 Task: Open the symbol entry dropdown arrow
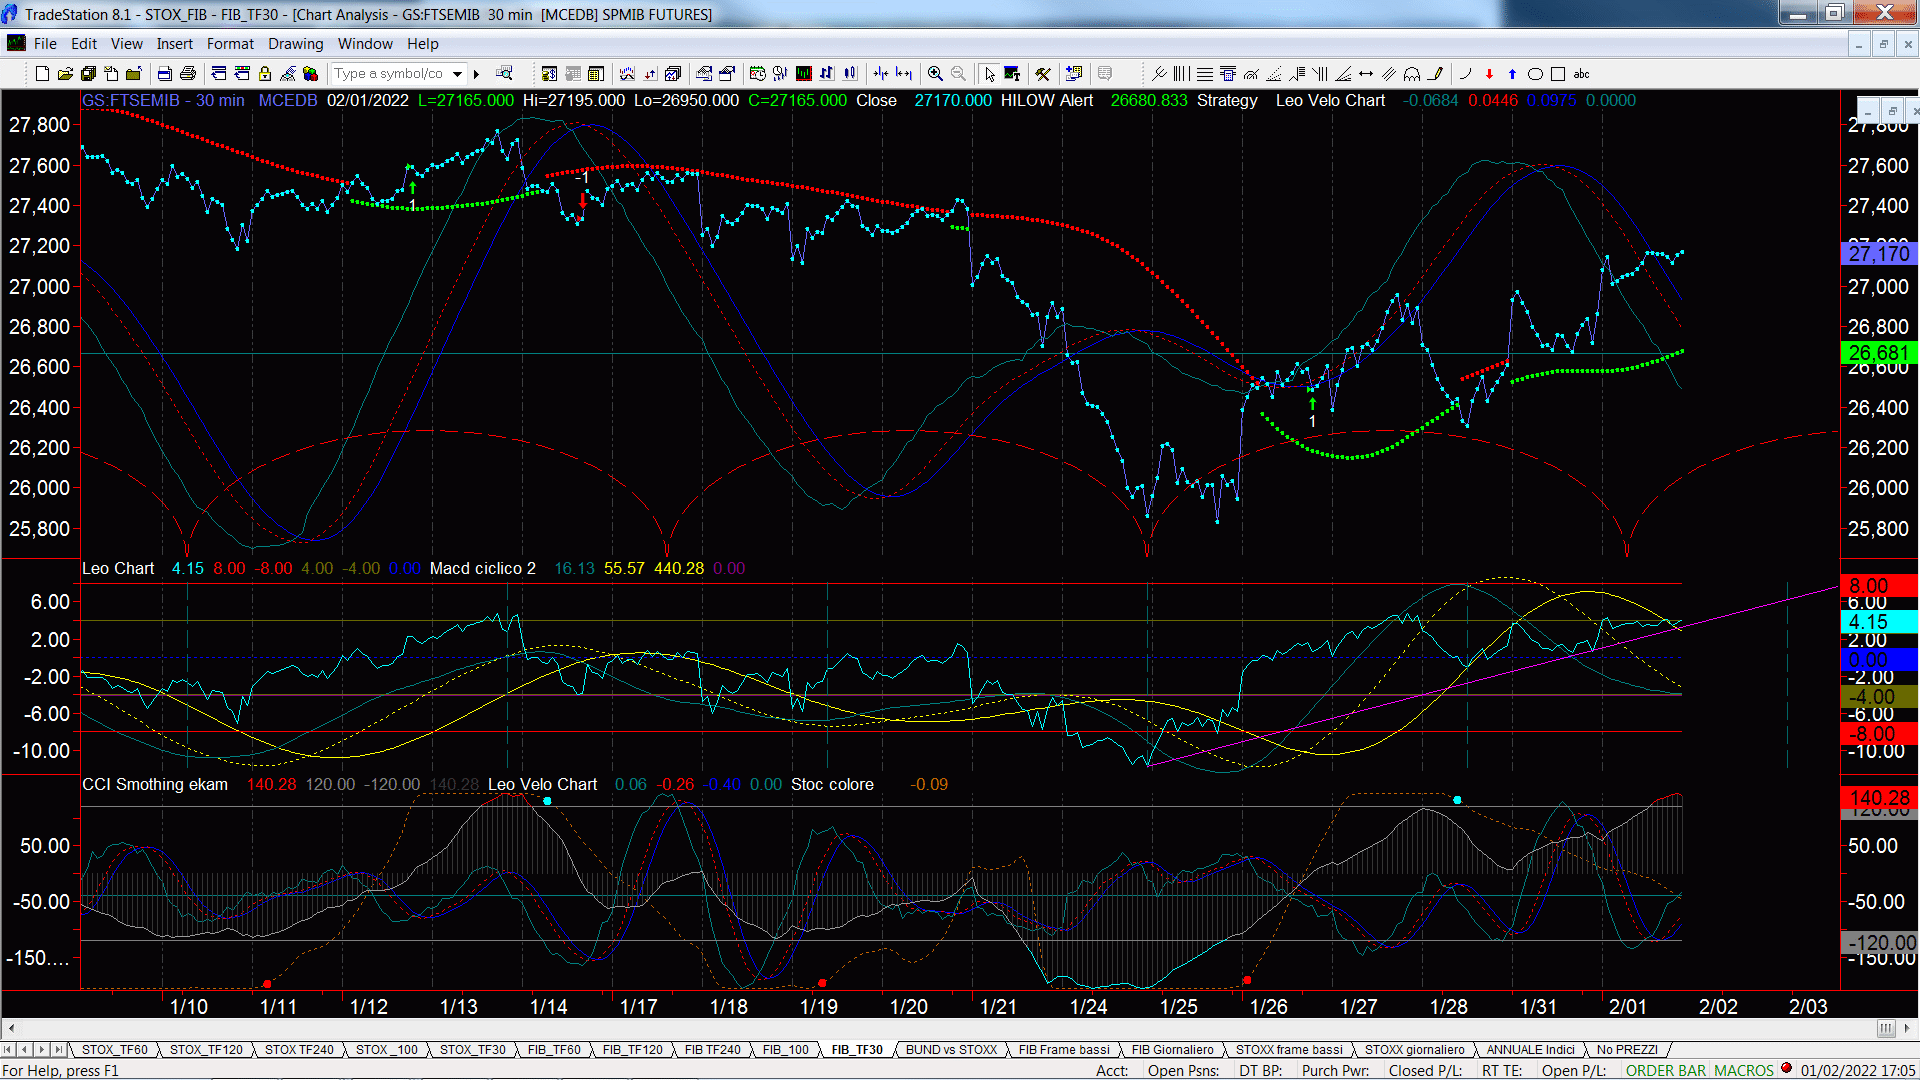pyautogui.click(x=457, y=74)
